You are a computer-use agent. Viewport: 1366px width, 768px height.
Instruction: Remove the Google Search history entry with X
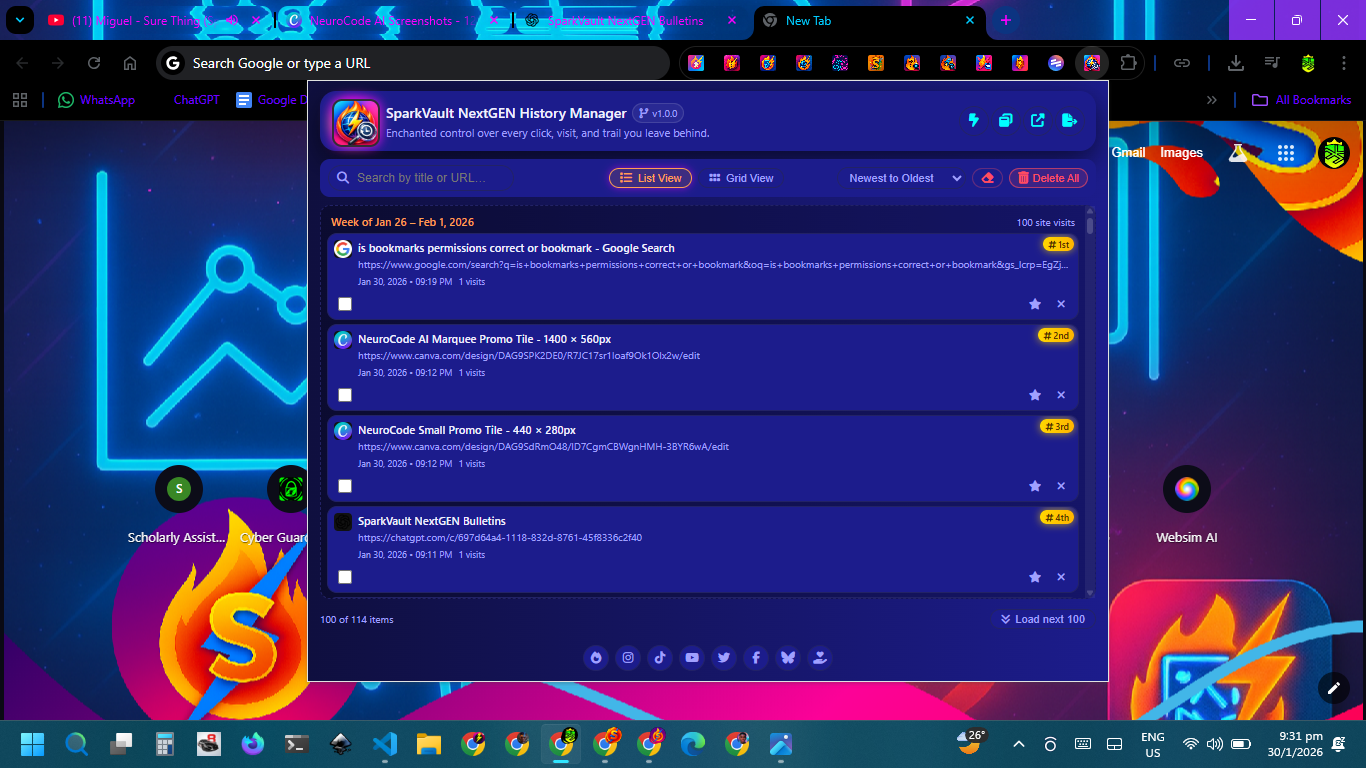1061,304
